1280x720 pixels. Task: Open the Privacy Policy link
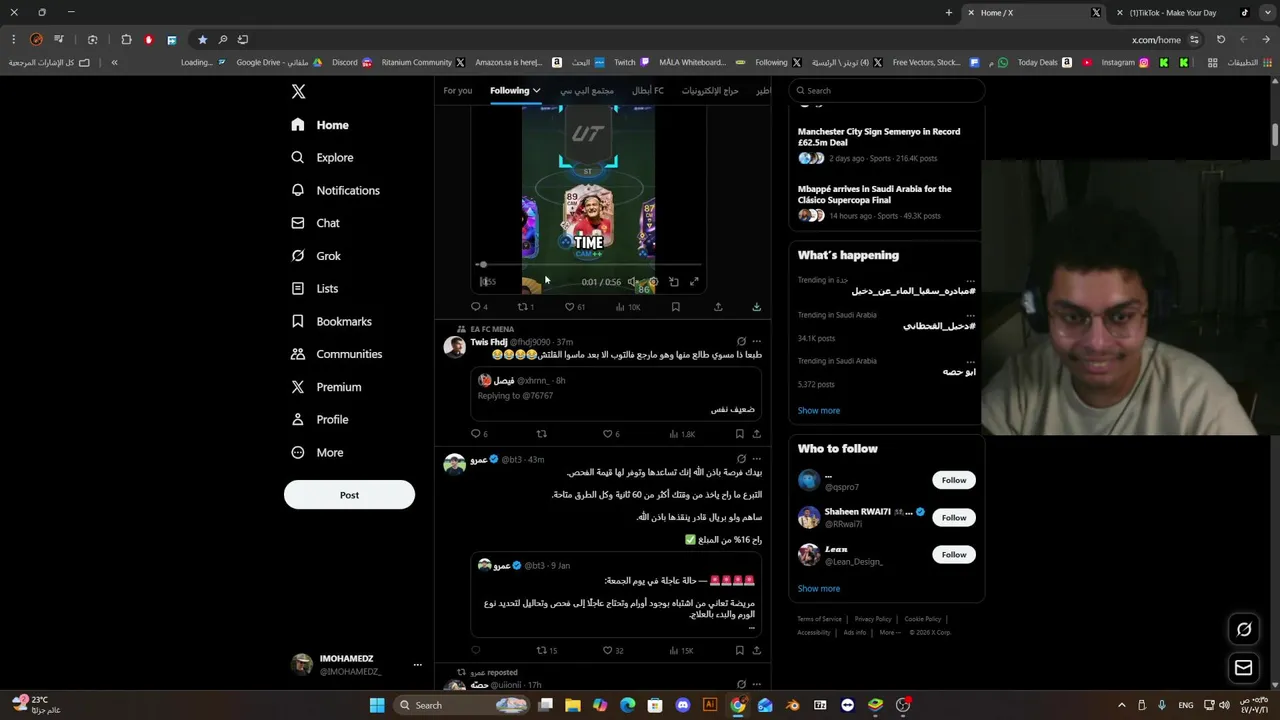click(873, 619)
